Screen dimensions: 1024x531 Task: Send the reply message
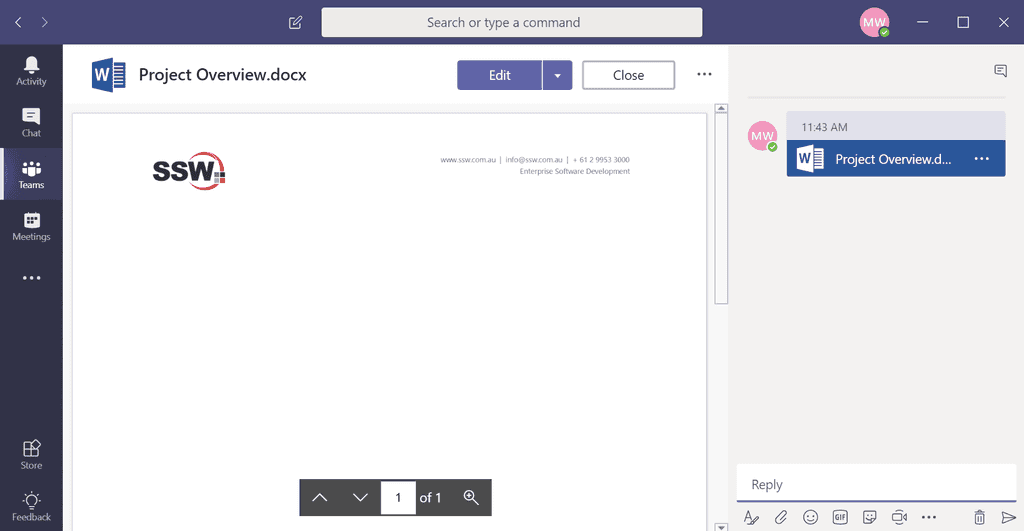[x=1008, y=517]
